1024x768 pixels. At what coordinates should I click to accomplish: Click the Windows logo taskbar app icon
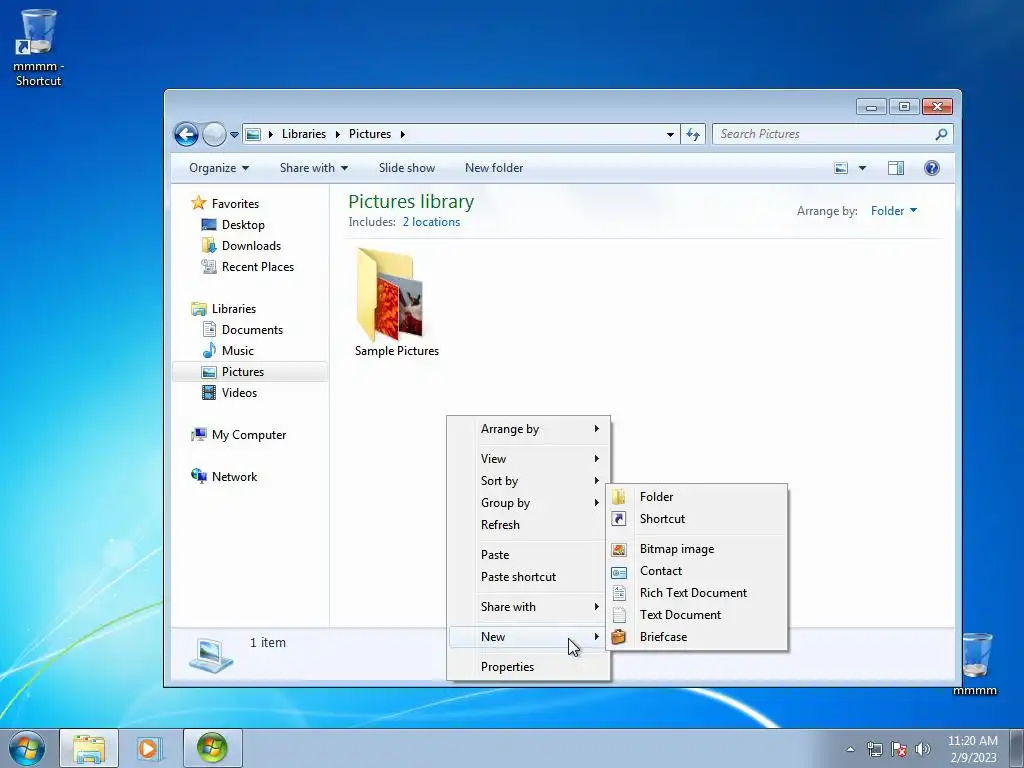pyautogui.click(x=212, y=748)
